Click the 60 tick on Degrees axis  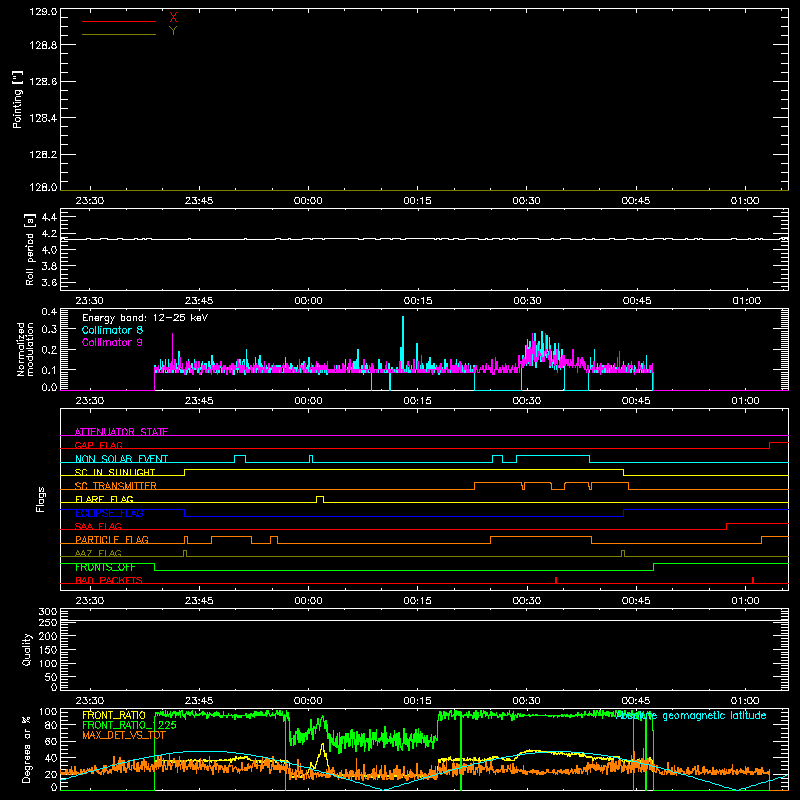(x=52, y=741)
